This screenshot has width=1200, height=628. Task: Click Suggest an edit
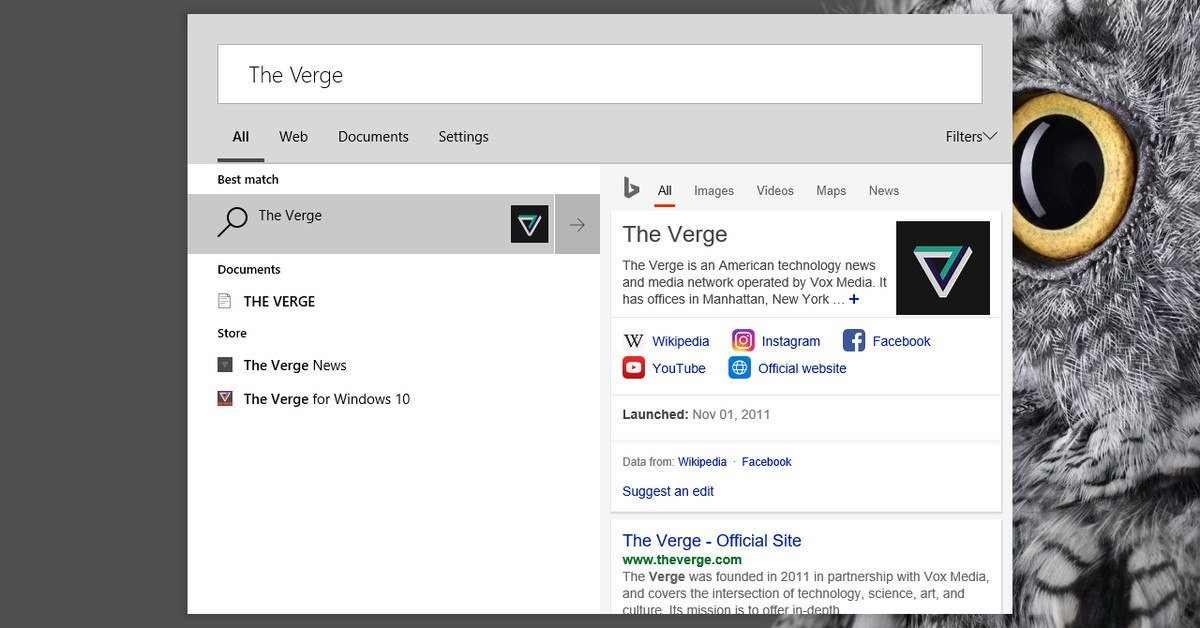[x=668, y=491]
